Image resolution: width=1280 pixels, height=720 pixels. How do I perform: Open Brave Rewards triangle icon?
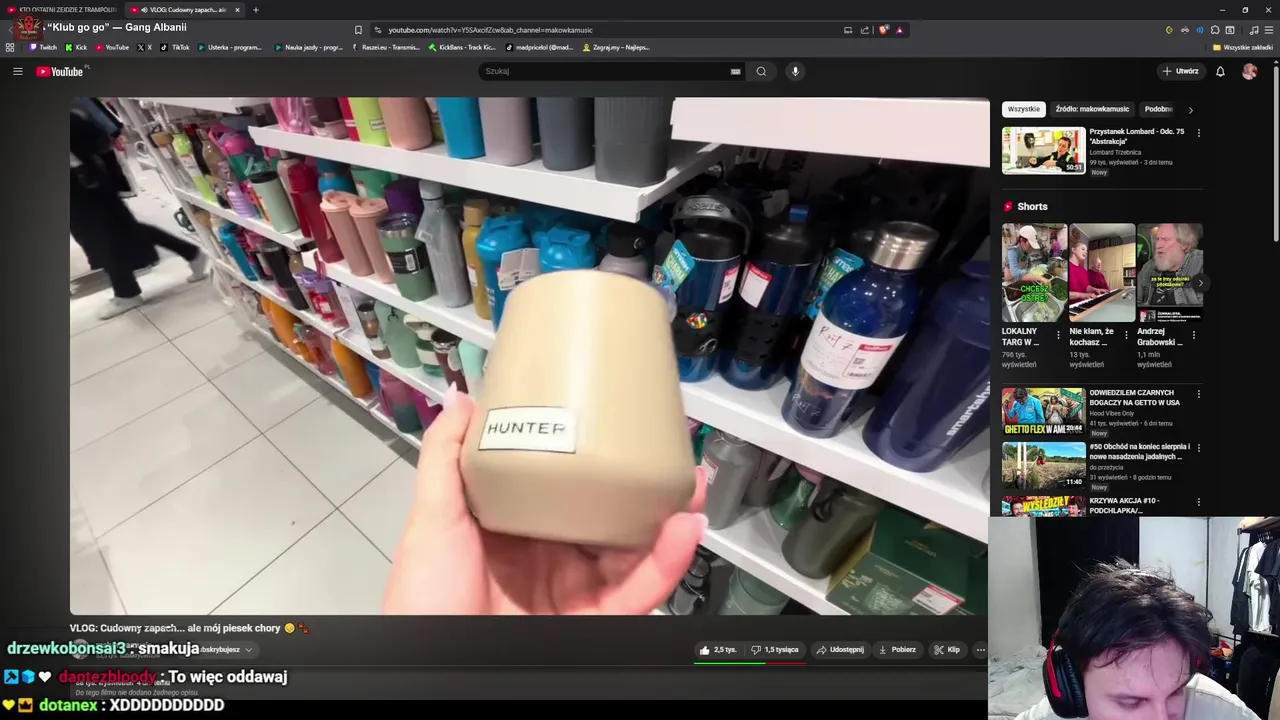(899, 30)
